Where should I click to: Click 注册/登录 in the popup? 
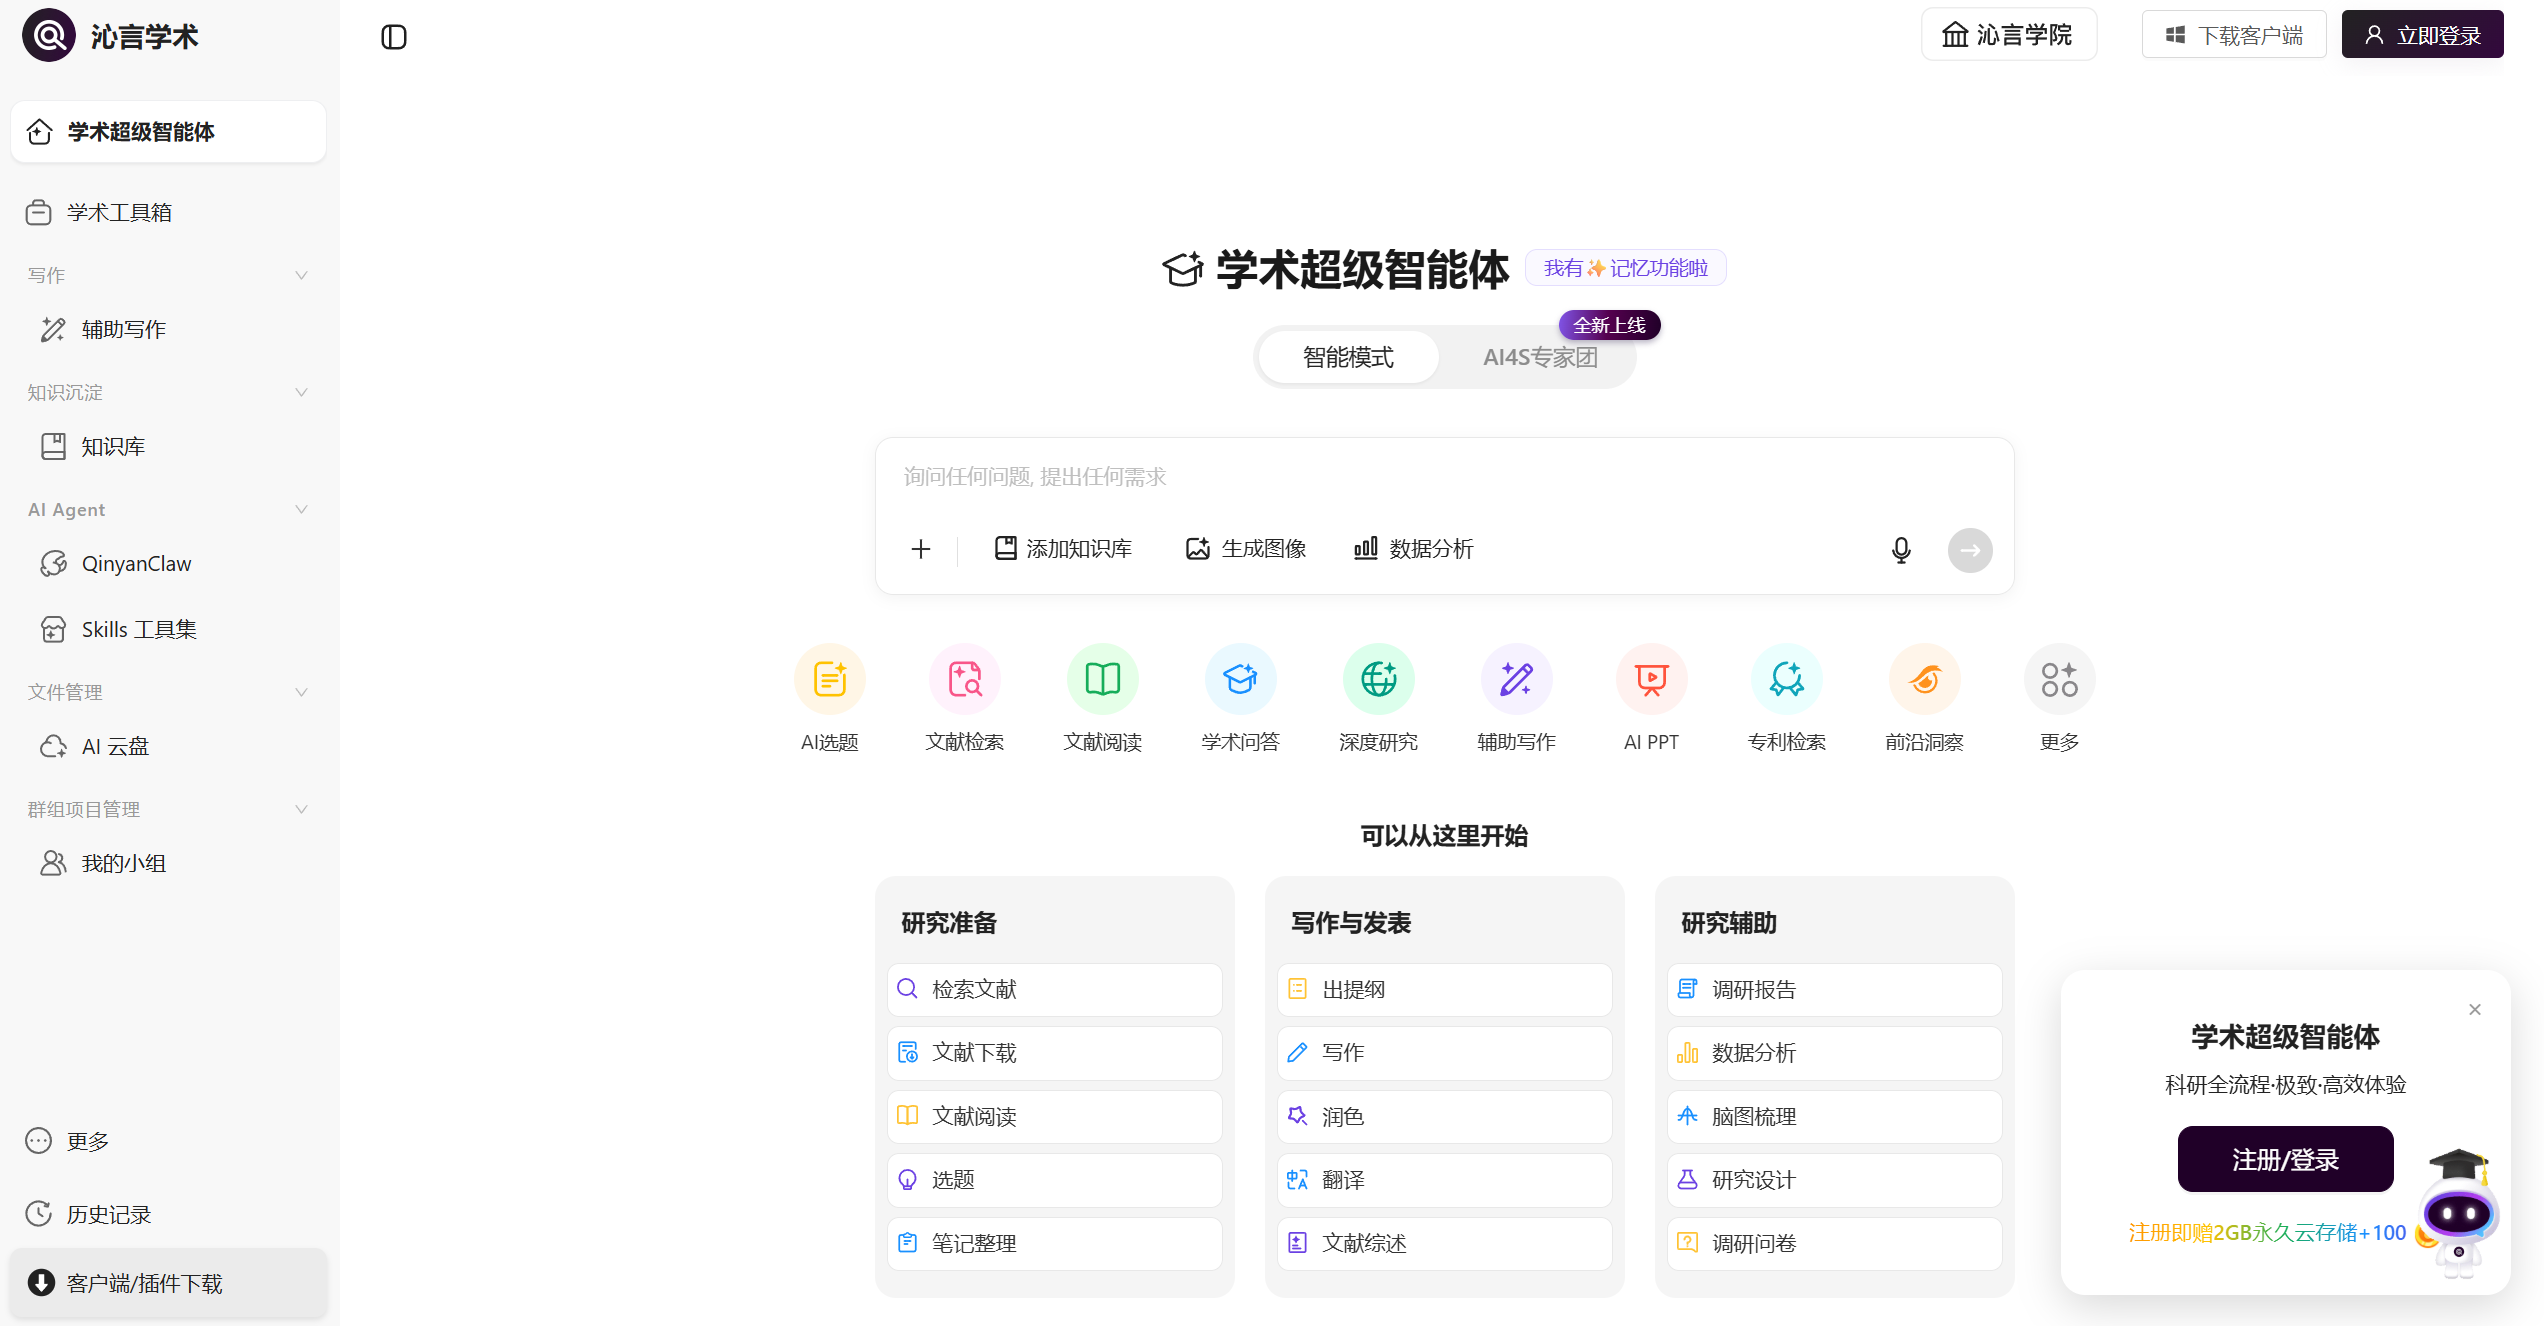[x=2285, y=1159]
